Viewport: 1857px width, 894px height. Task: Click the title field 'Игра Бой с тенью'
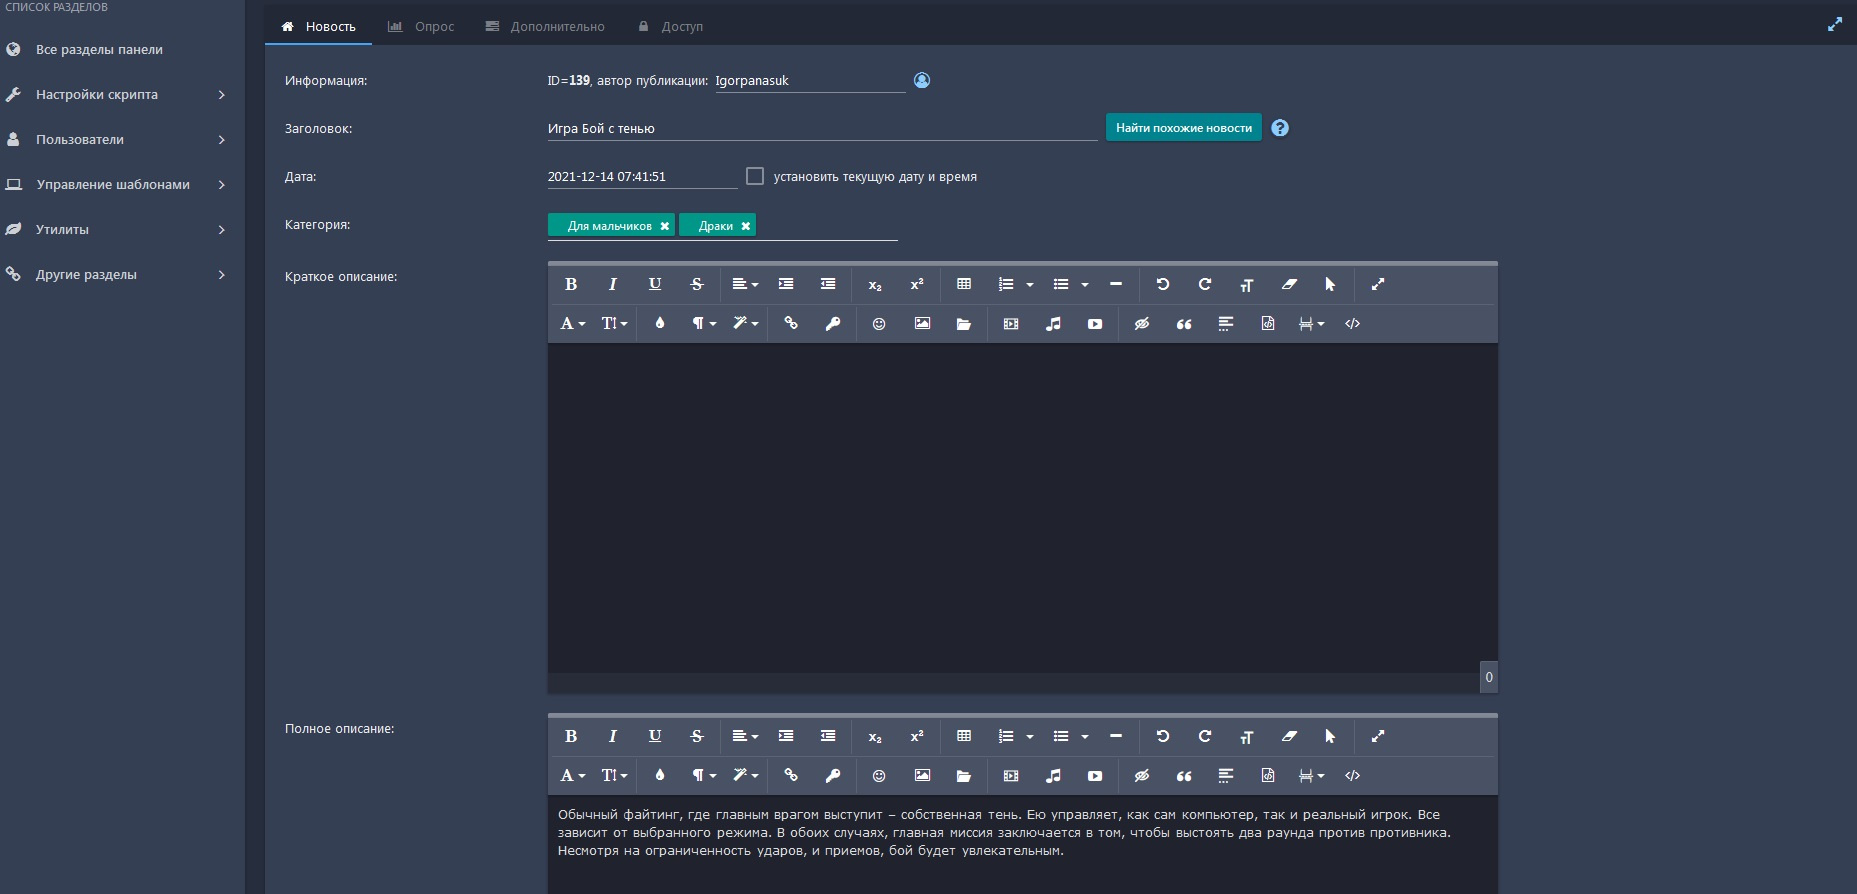(822, 128)
